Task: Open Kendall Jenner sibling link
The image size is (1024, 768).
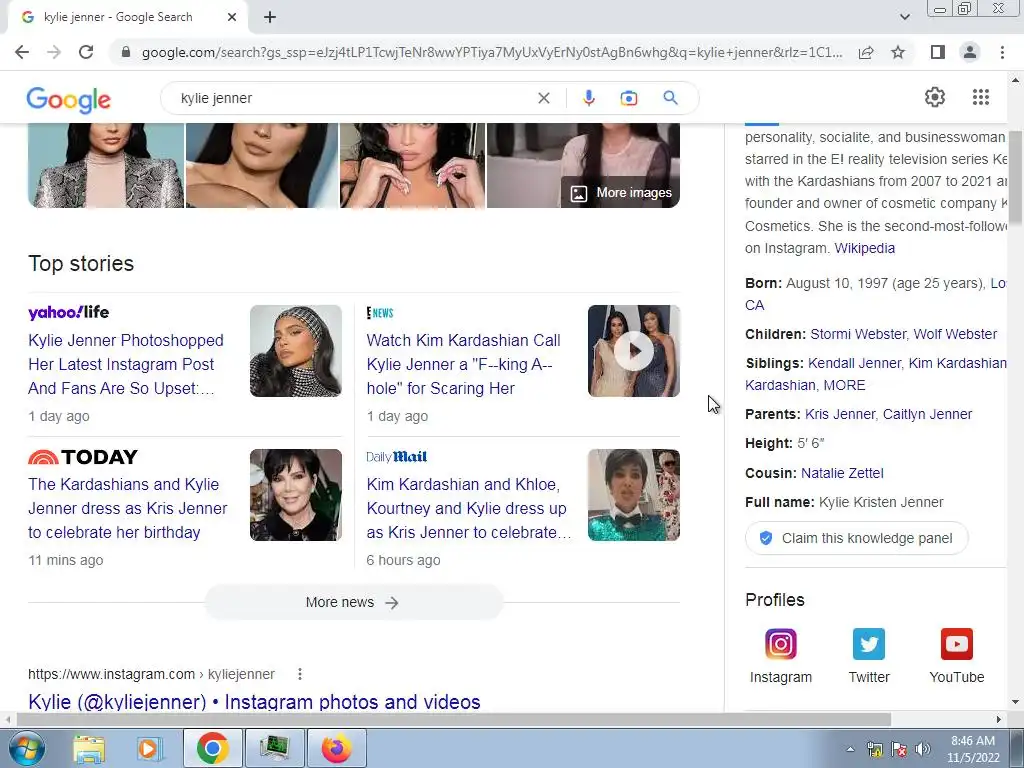Action: pyautogui.click(x=854, y=363)
